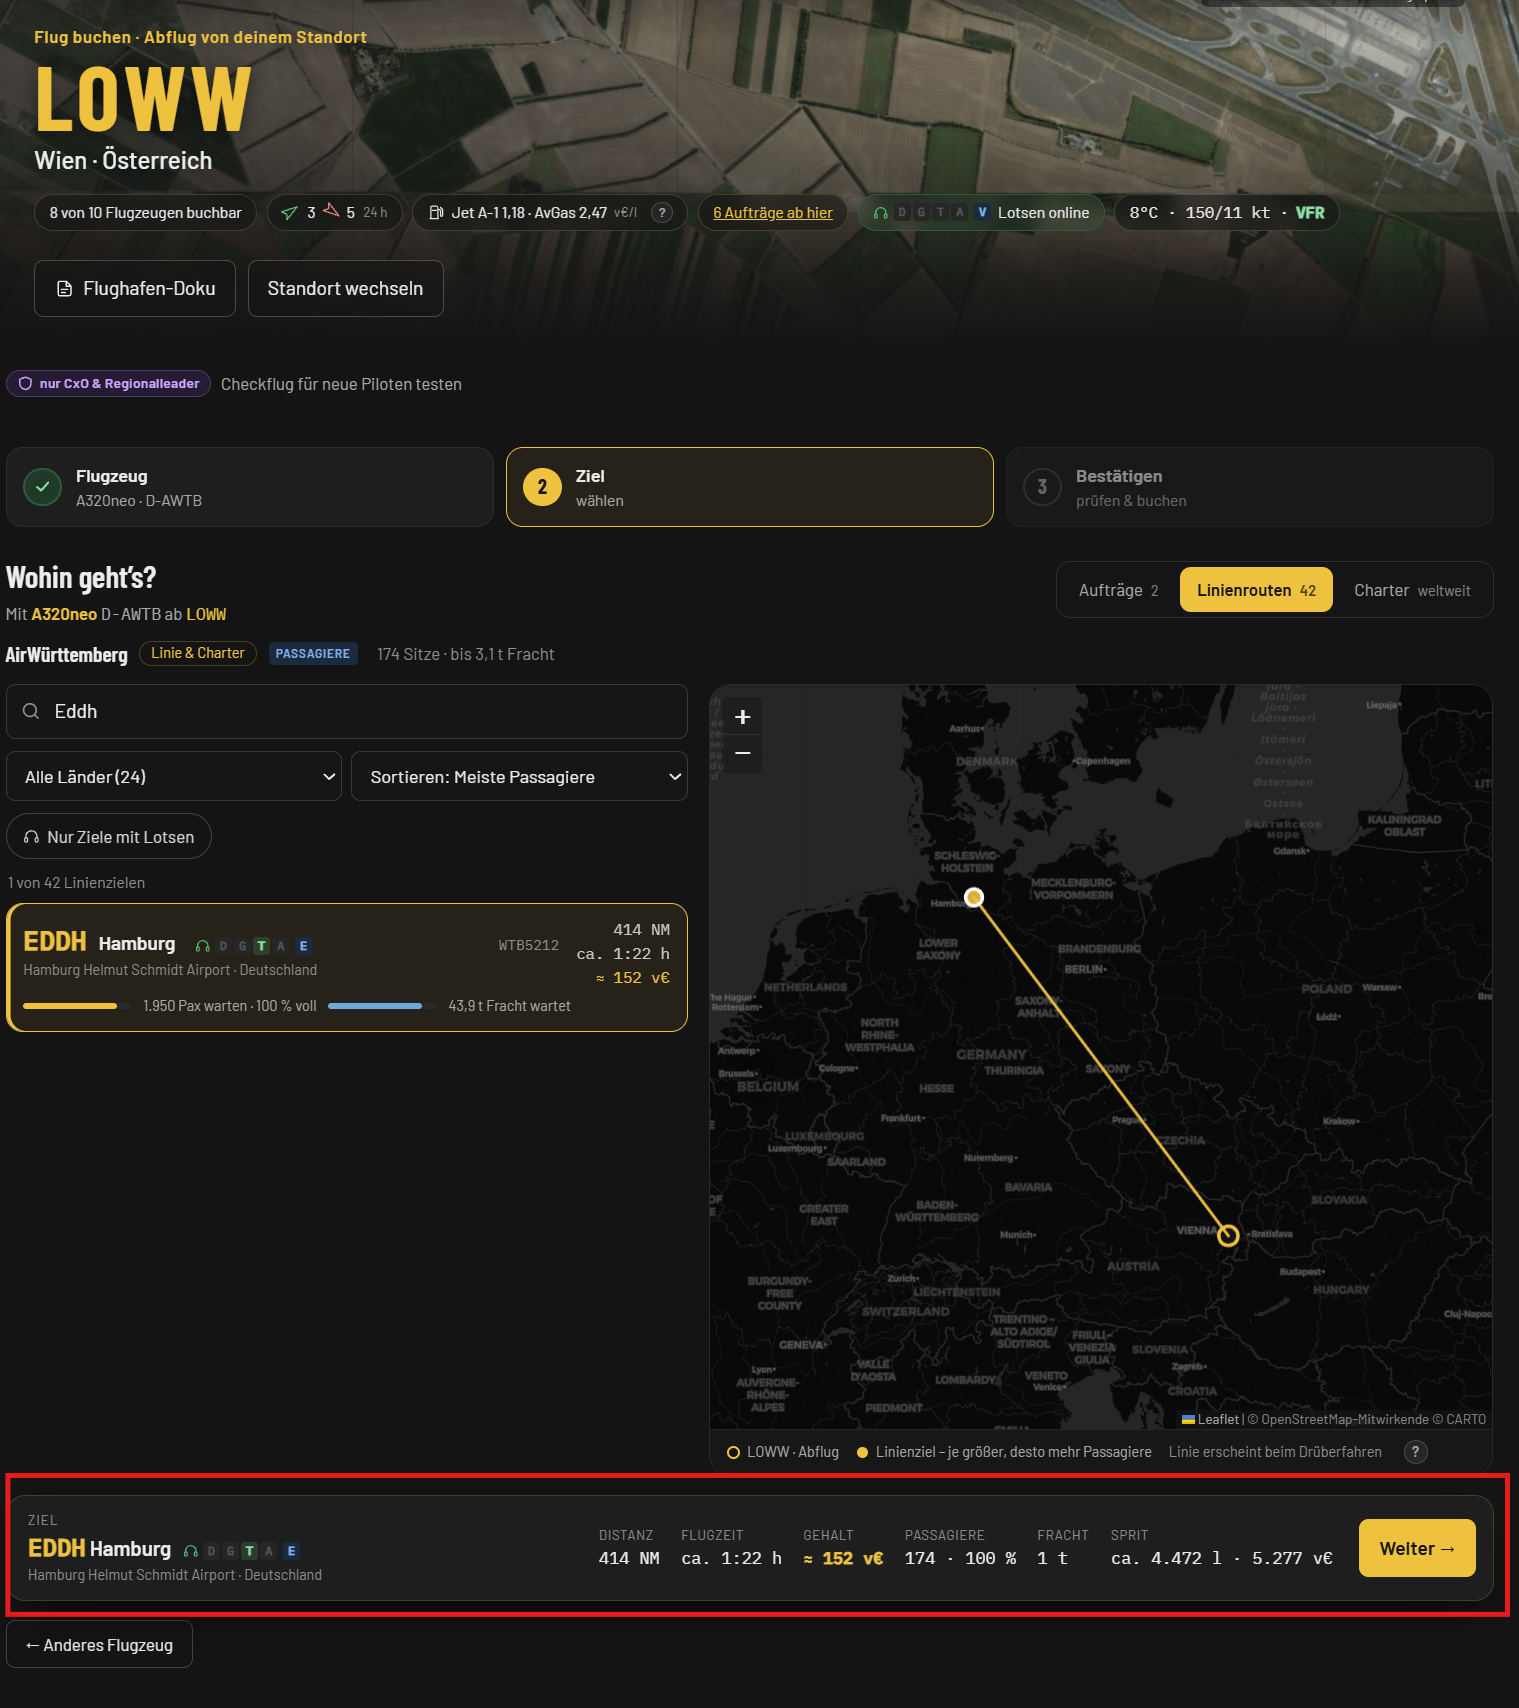Viewport: 1519px width, 1708px height.
Task: Open the 6 Aufträge ab hier link
Action: click(773, 213)
